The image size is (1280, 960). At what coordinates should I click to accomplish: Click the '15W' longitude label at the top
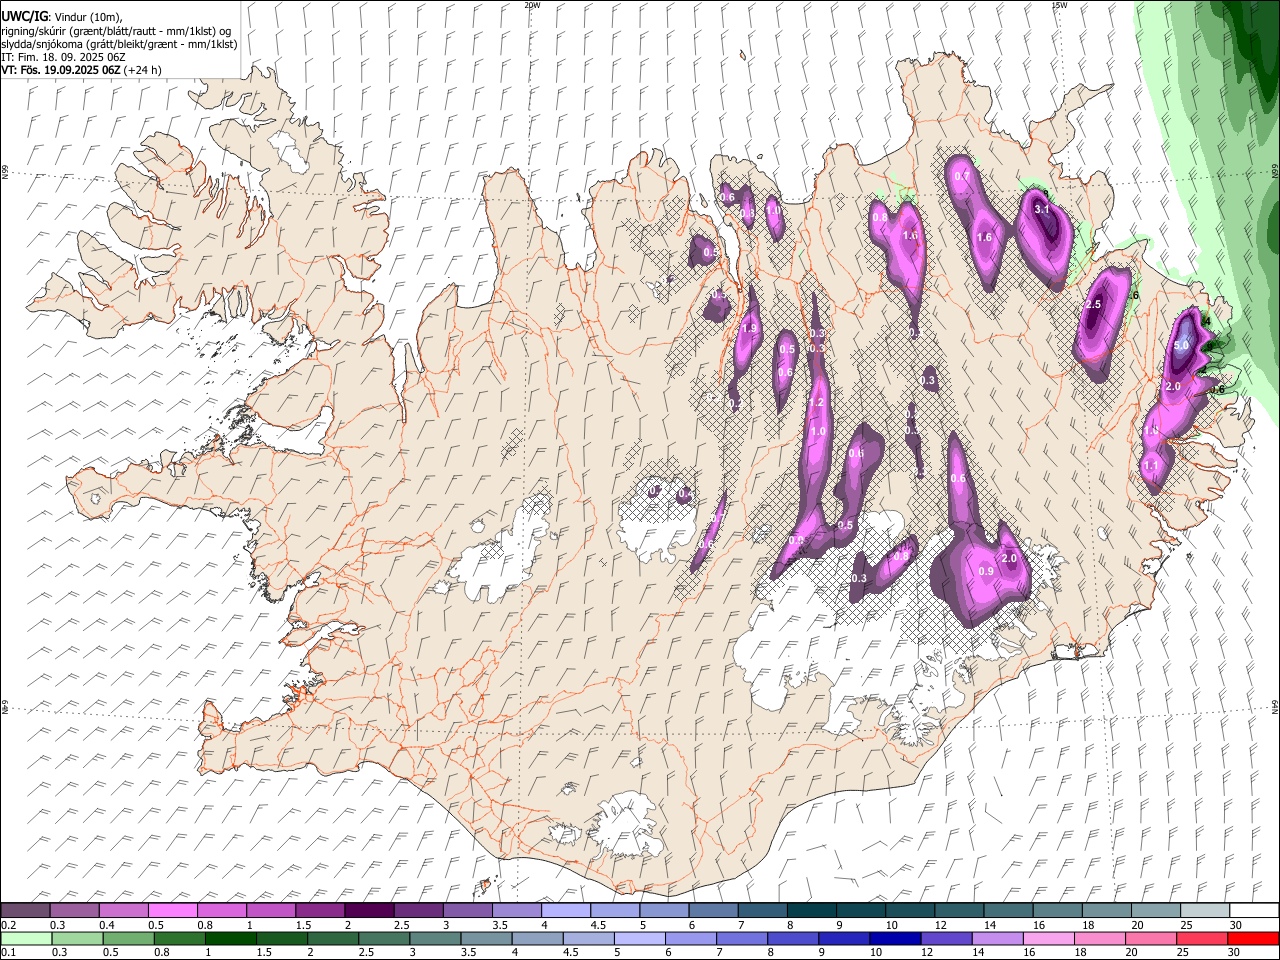(1059, 5)
